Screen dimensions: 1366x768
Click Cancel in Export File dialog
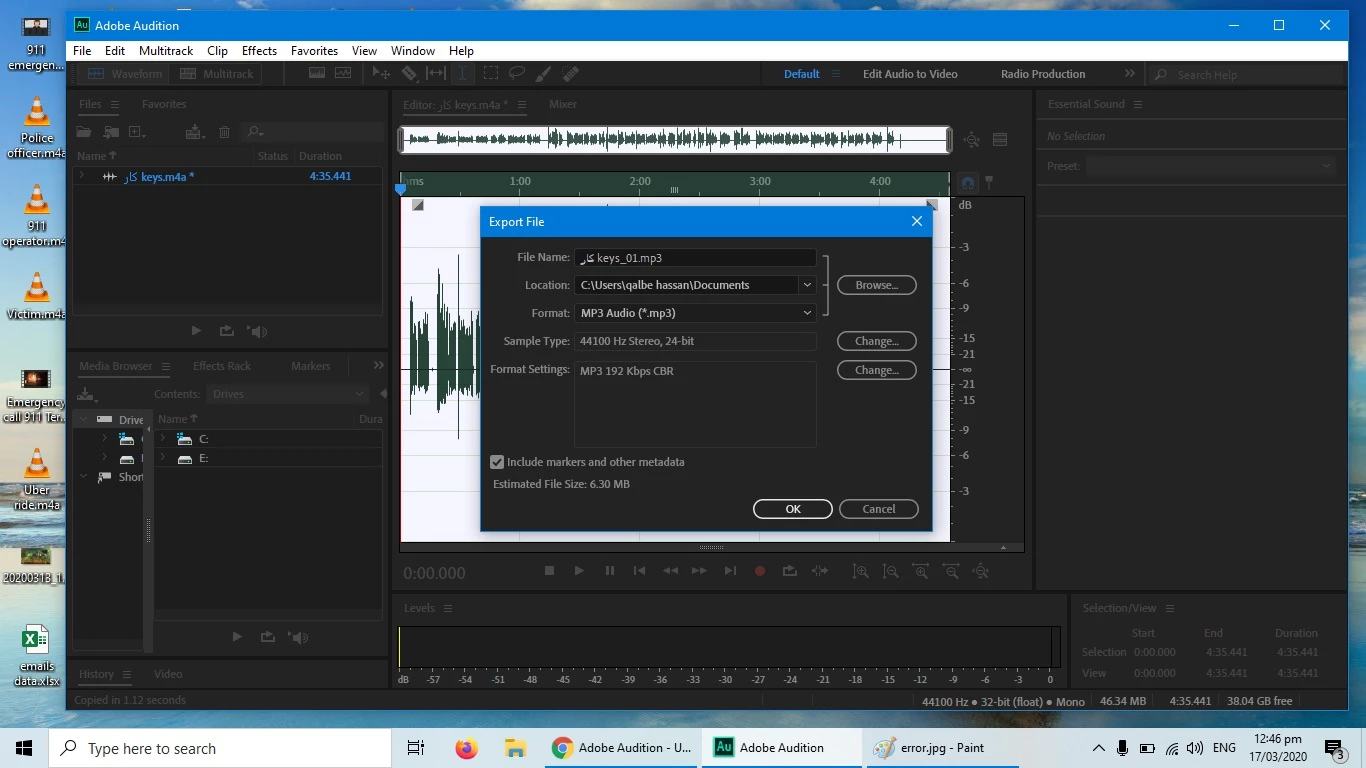(879, 509)
